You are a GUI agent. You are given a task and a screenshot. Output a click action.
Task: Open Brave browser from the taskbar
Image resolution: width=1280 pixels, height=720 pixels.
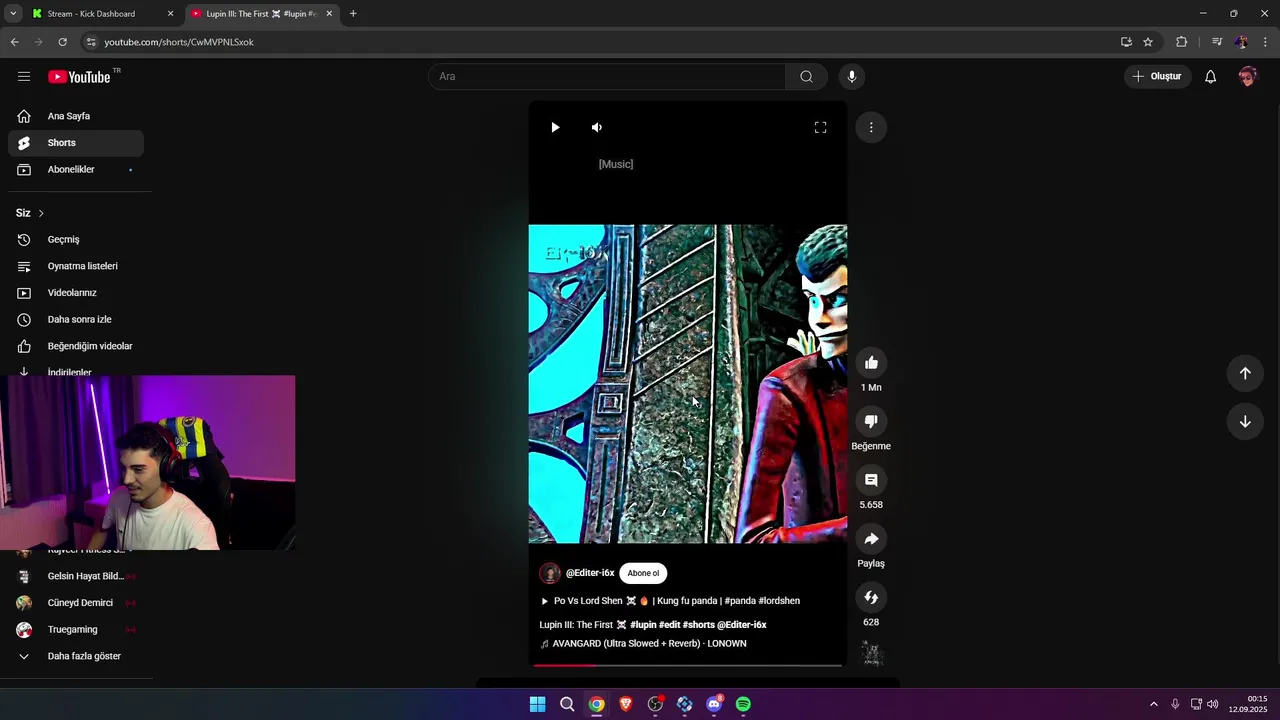click(626, 704)
